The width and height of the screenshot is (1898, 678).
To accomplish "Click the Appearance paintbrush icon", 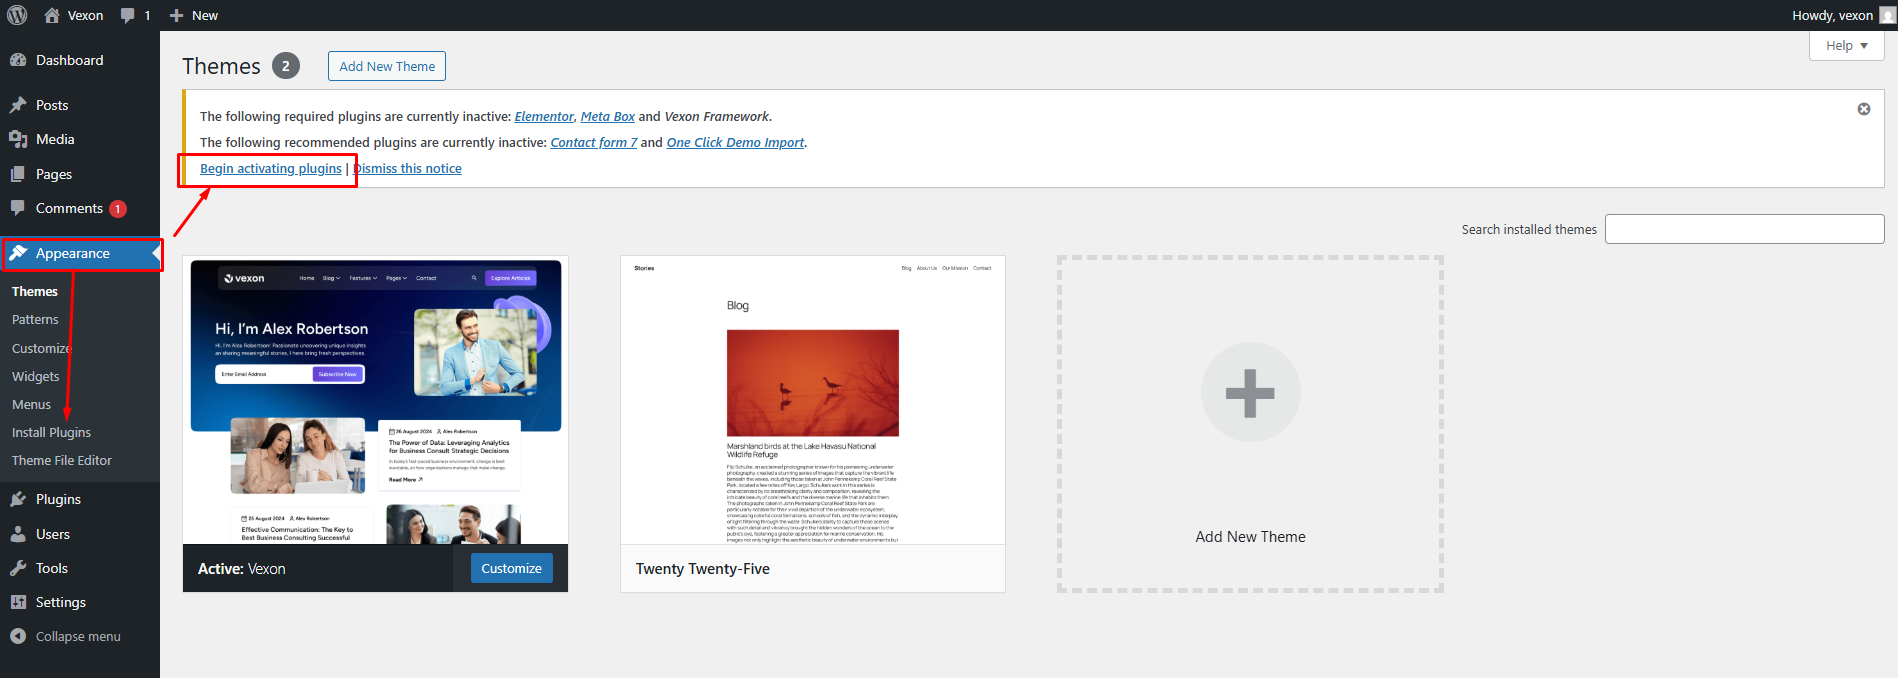I will coord(18,253).
